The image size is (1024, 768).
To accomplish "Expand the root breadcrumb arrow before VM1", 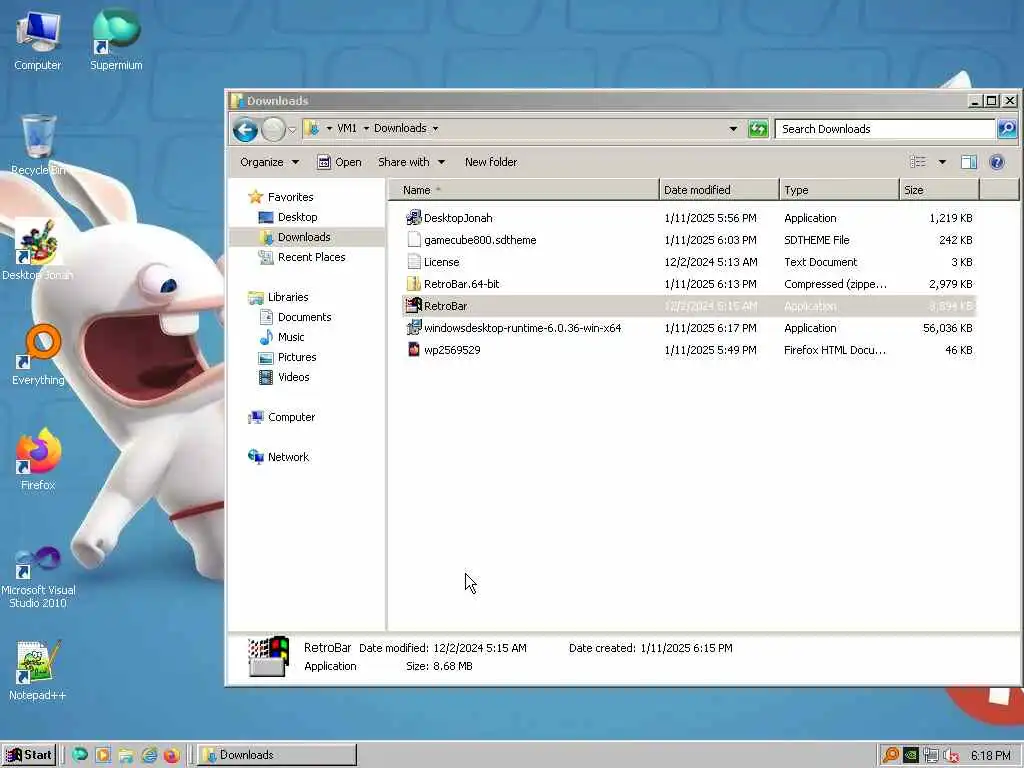I will (329, 128).
